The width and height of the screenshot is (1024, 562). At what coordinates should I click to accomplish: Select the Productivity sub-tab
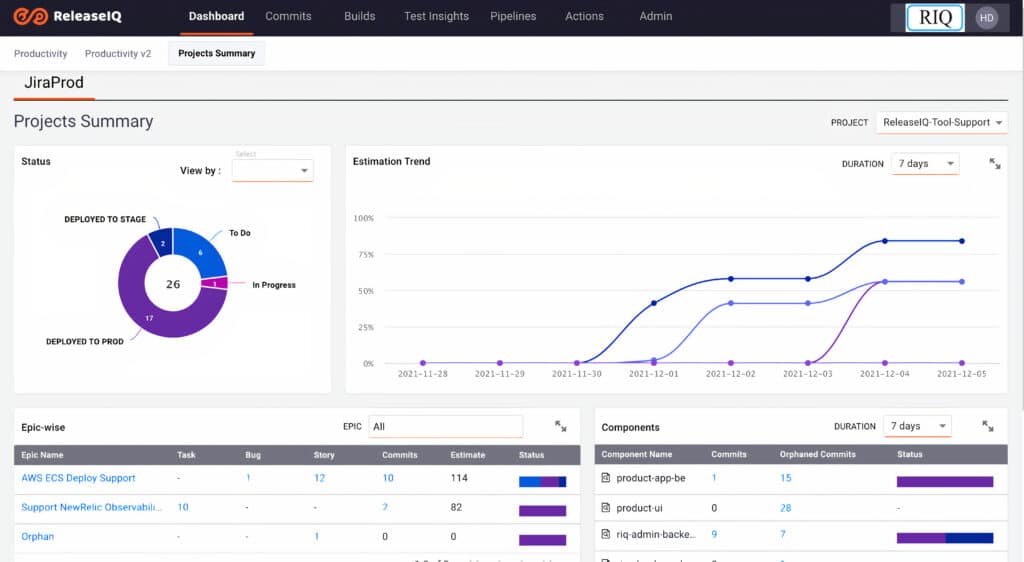click(x=40, y=54)
